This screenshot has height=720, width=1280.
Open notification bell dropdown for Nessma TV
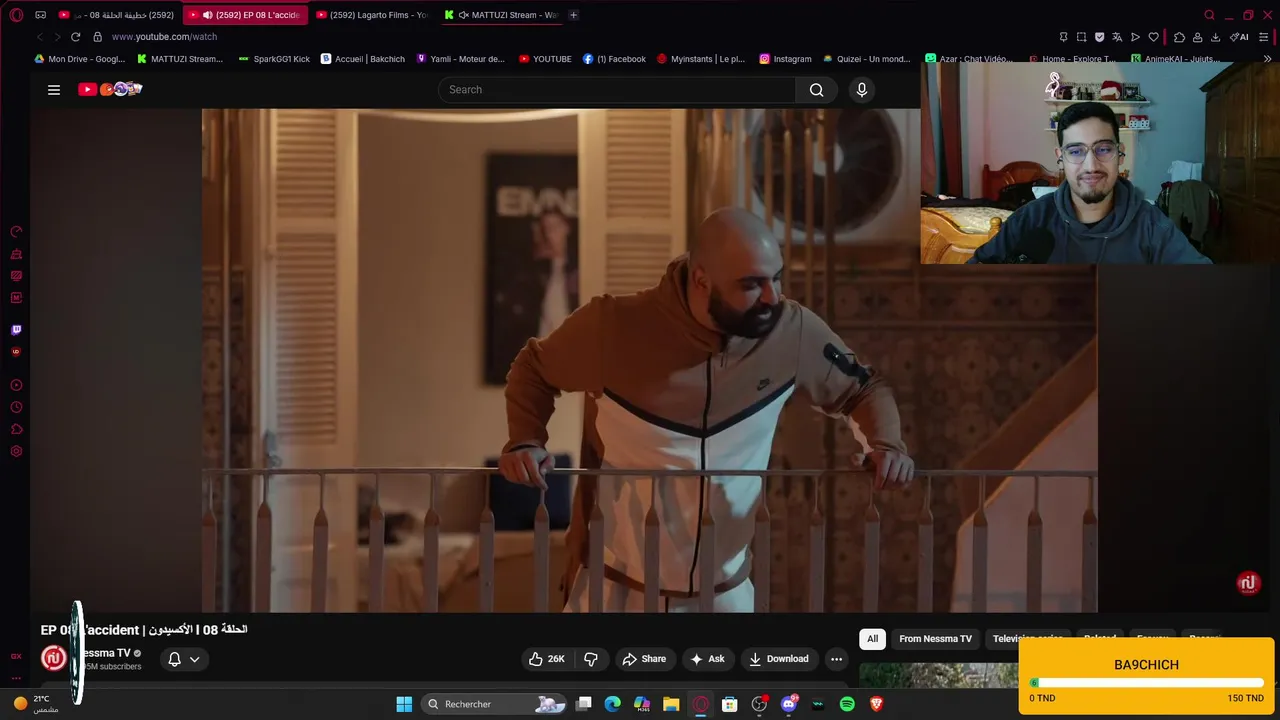pos(183,659)
